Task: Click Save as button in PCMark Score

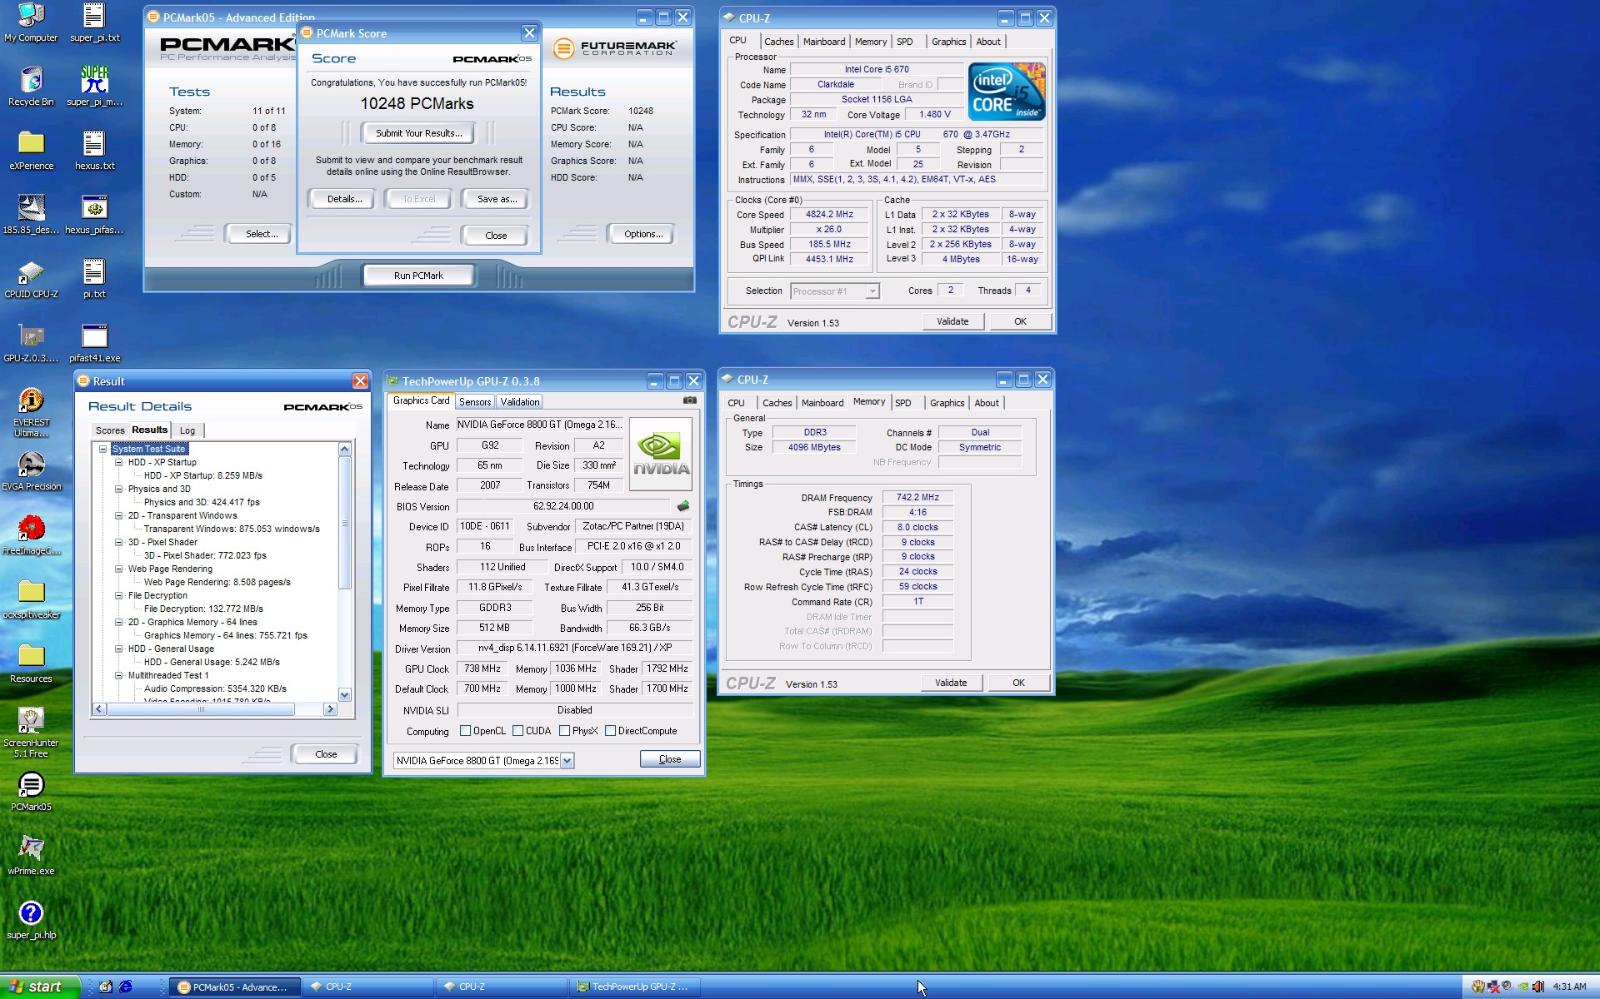Action: pos(497,199)
